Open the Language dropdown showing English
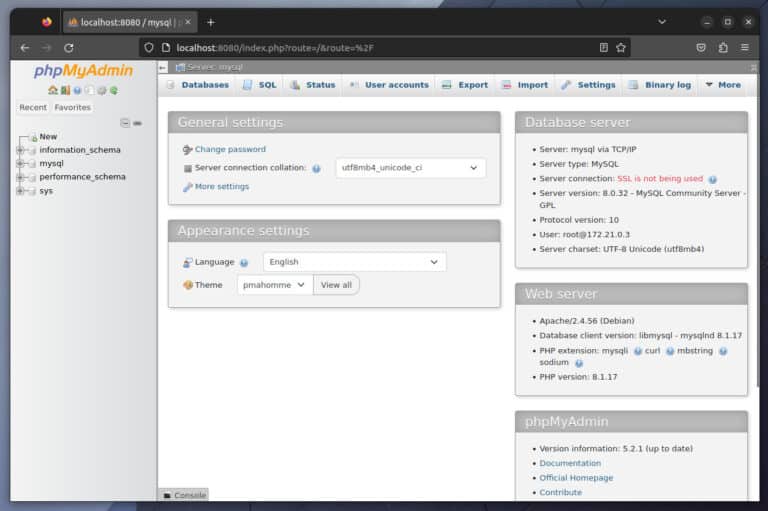This screenshot has height=511, width=768. point(354,262)
